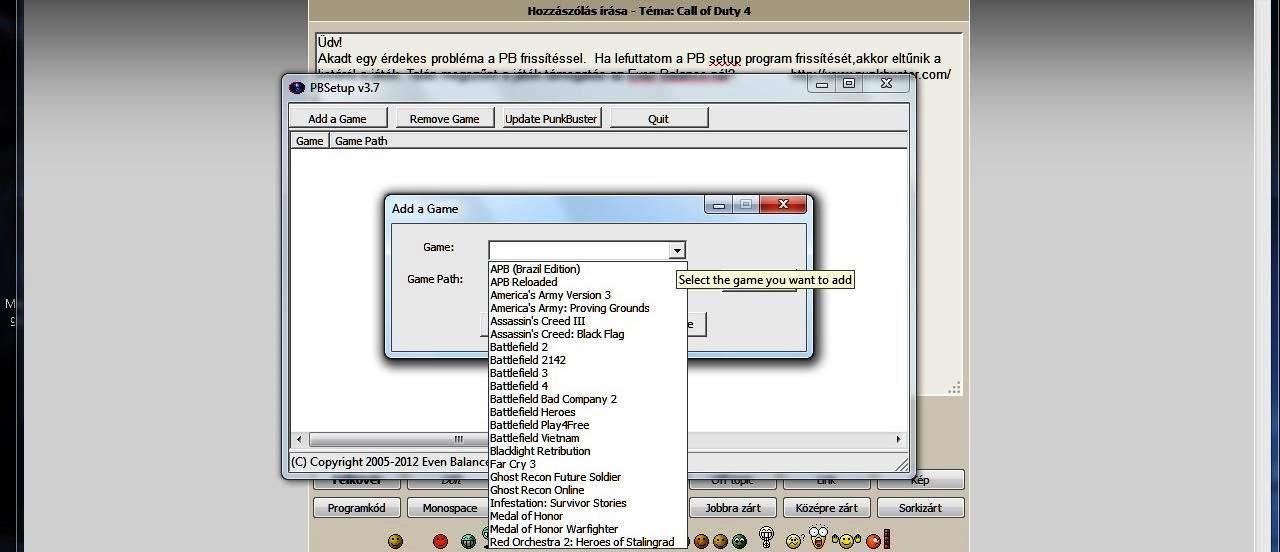
Task: Insert the white skeleton-like emoticon
Action: click(x=766, y=537)
